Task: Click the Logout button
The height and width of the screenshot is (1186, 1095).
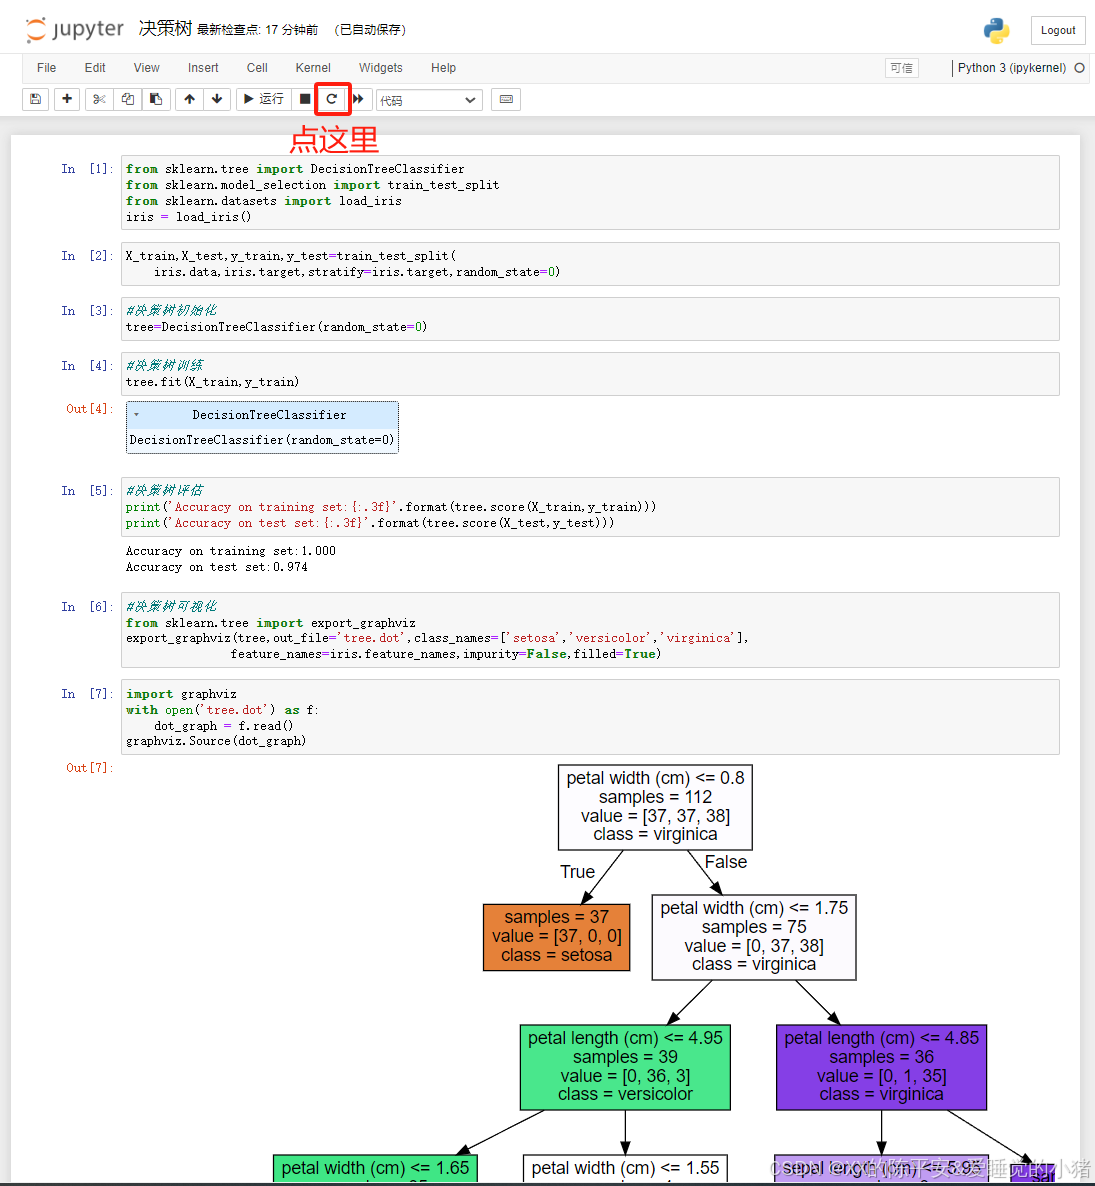Action: [1058, 30]
